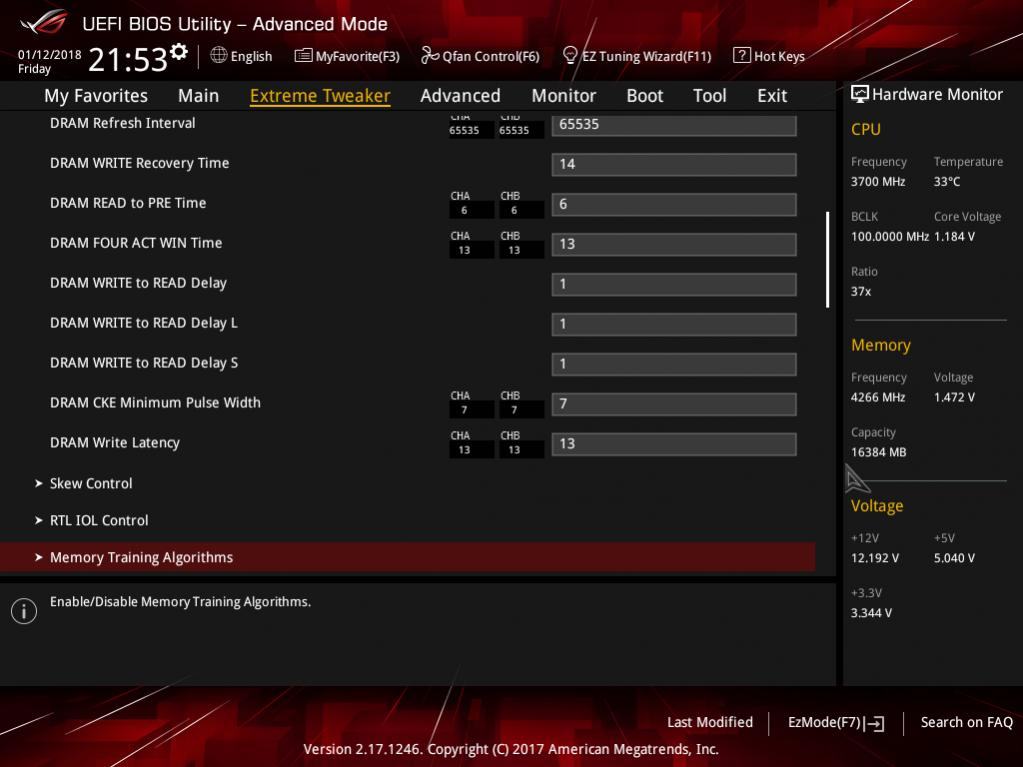Click the Hardware Monitor screen icon
This screenshot has width=1023, height=767.
860,95
